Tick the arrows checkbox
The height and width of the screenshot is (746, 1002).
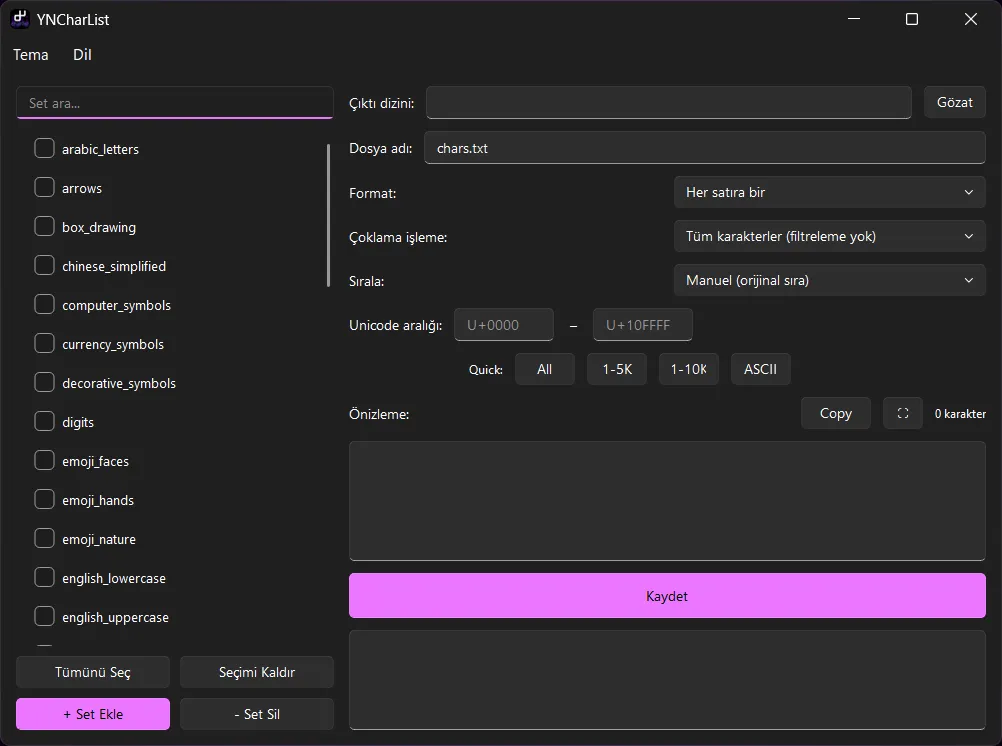[44, 187]
